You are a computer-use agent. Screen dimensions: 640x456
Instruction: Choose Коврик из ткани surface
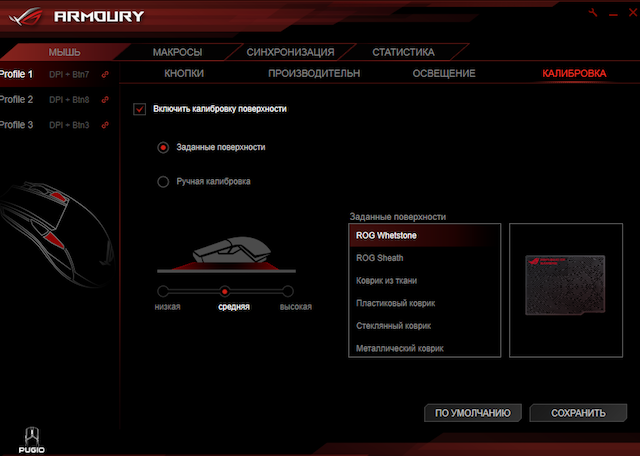coord(424,281)
